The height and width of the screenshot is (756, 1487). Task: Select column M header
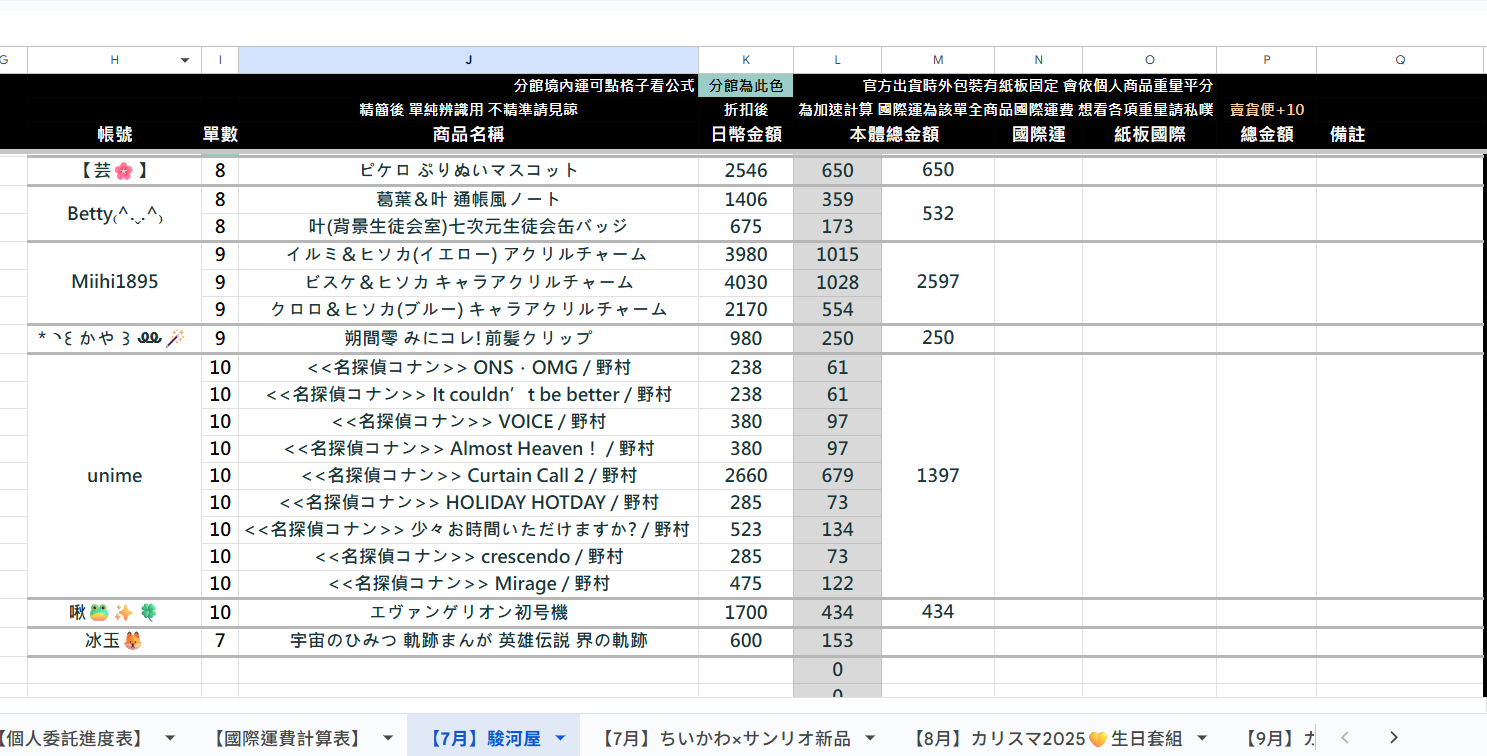coord(938,60)
